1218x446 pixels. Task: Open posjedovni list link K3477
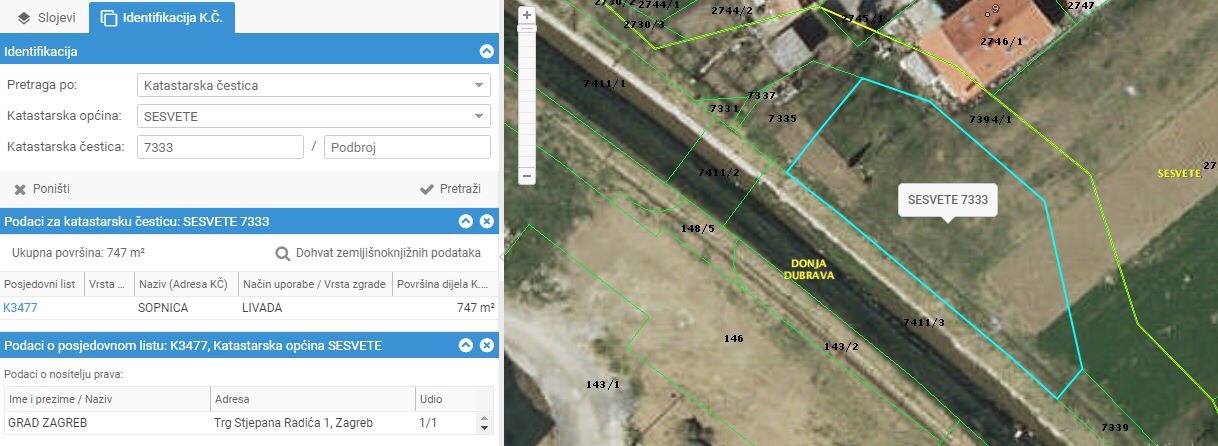(x=20, y=308)
